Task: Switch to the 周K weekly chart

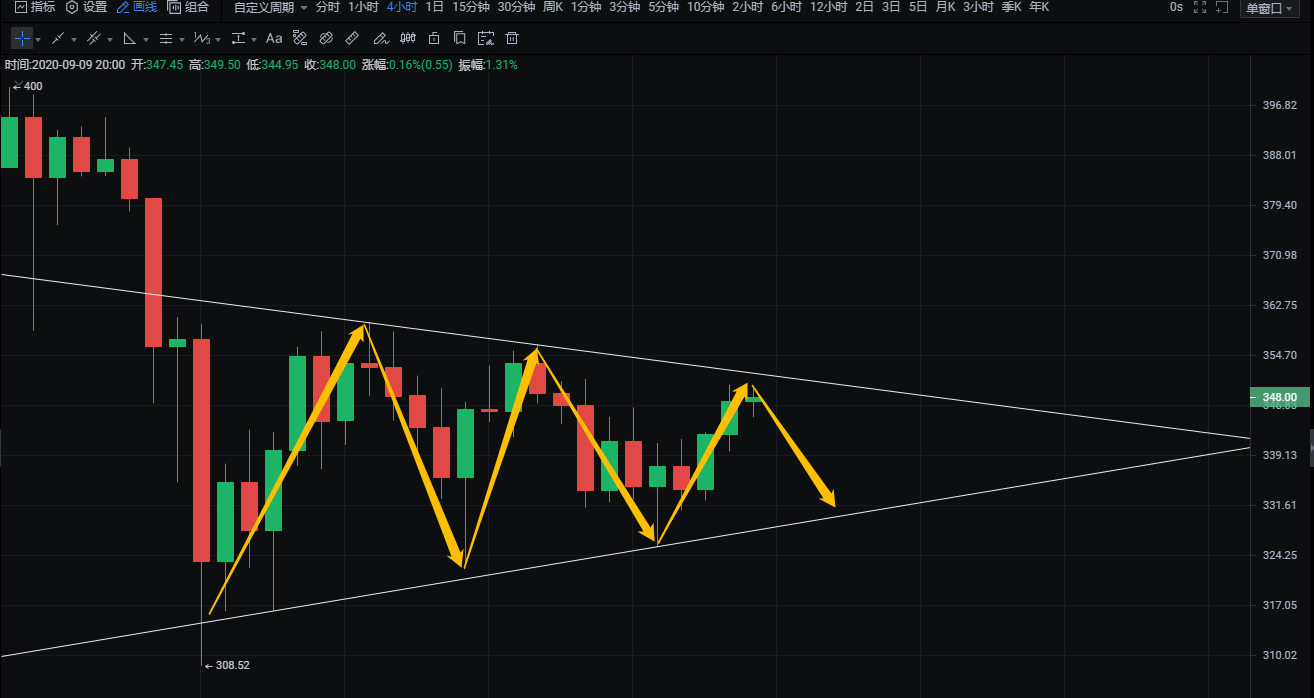Action: [x=552, y=7]
